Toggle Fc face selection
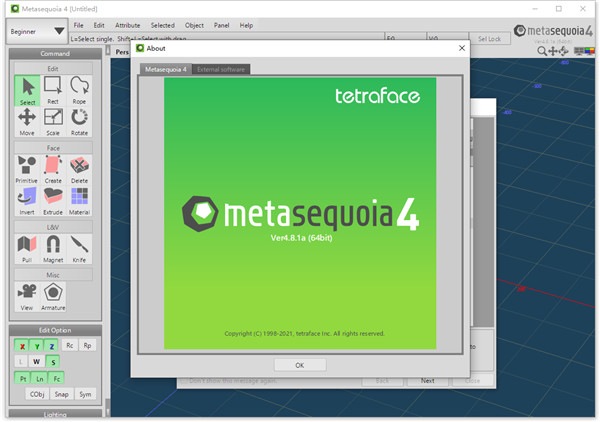Image resolution: width=600 pixels, height=422 pixels. tap(56, 378)
